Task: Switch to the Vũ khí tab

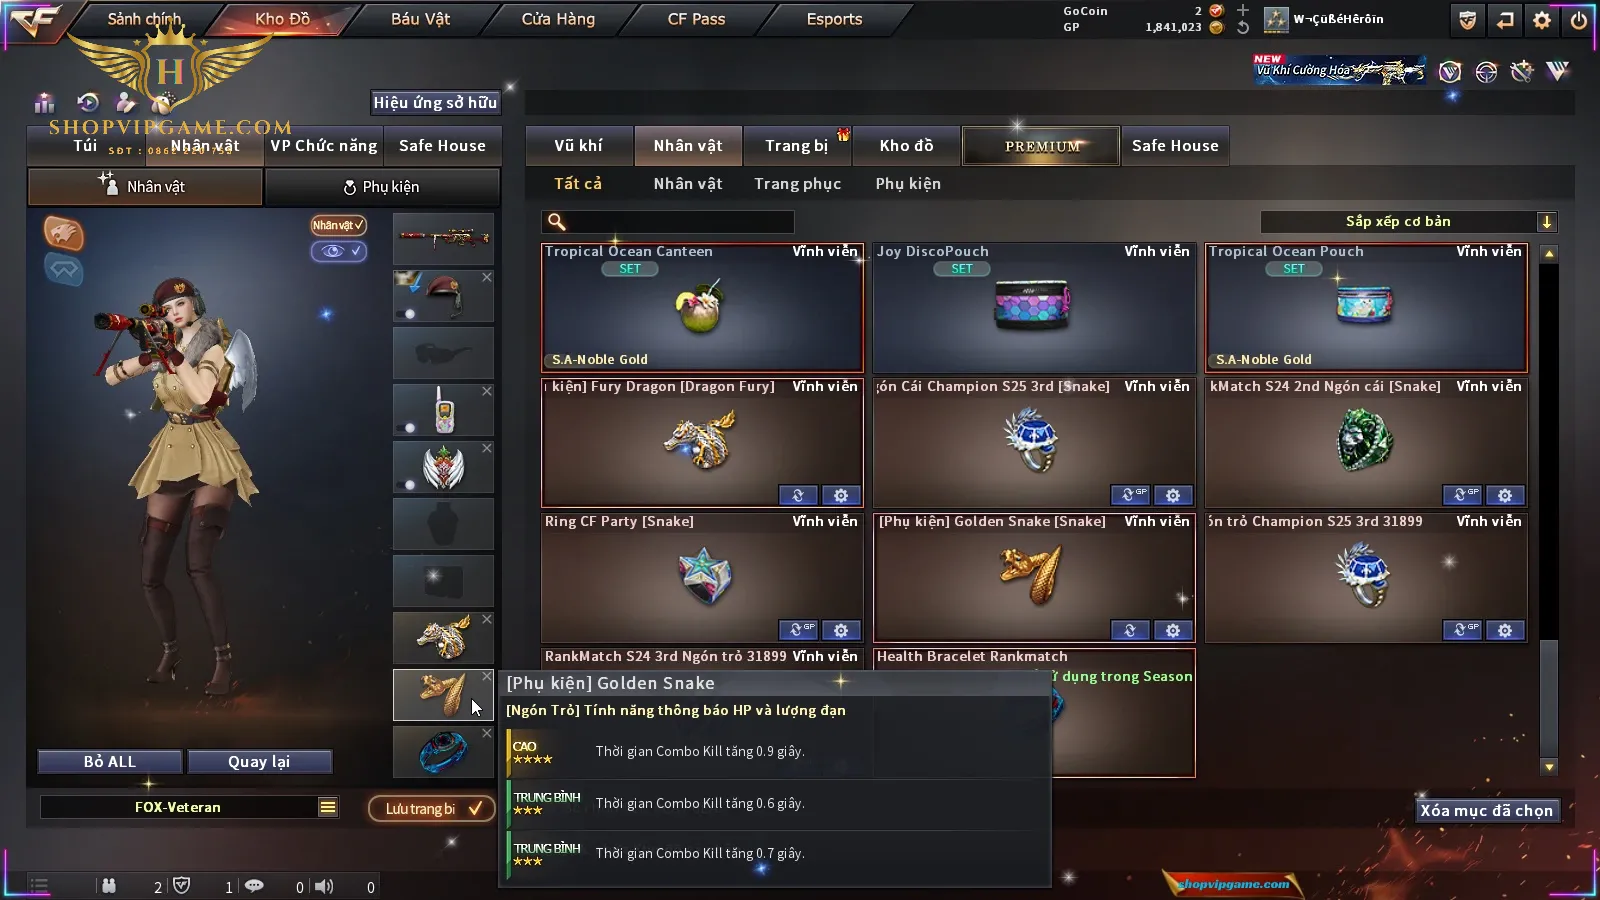Action: tap(578, 146)
